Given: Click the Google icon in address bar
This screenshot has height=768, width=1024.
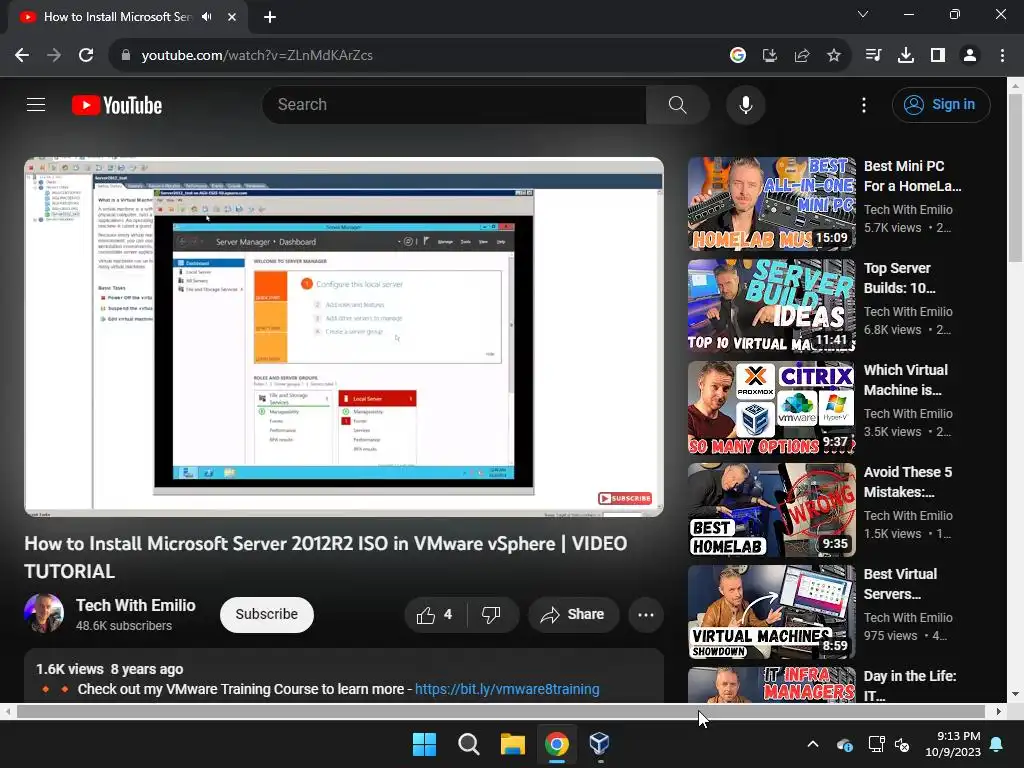Looking at the screenshot, I should tap(738, 56).
